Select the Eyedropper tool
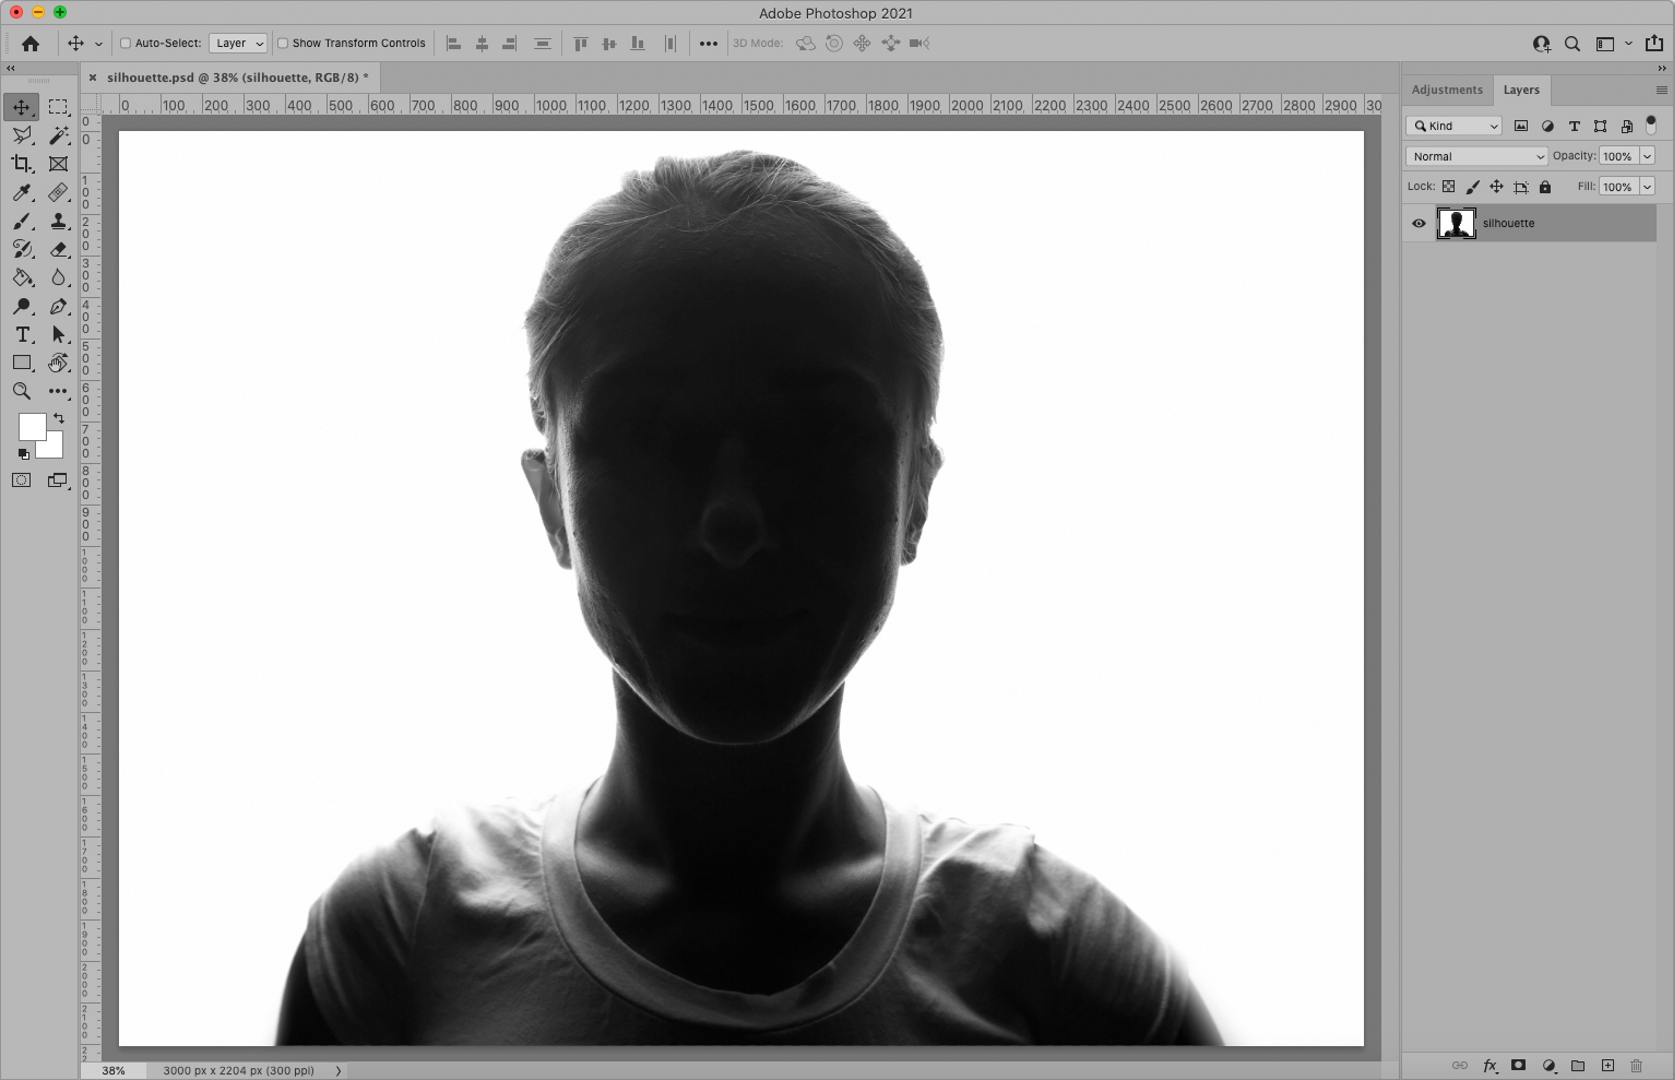The width and height of the screenshot is (1675, 1080). [22, 193]
